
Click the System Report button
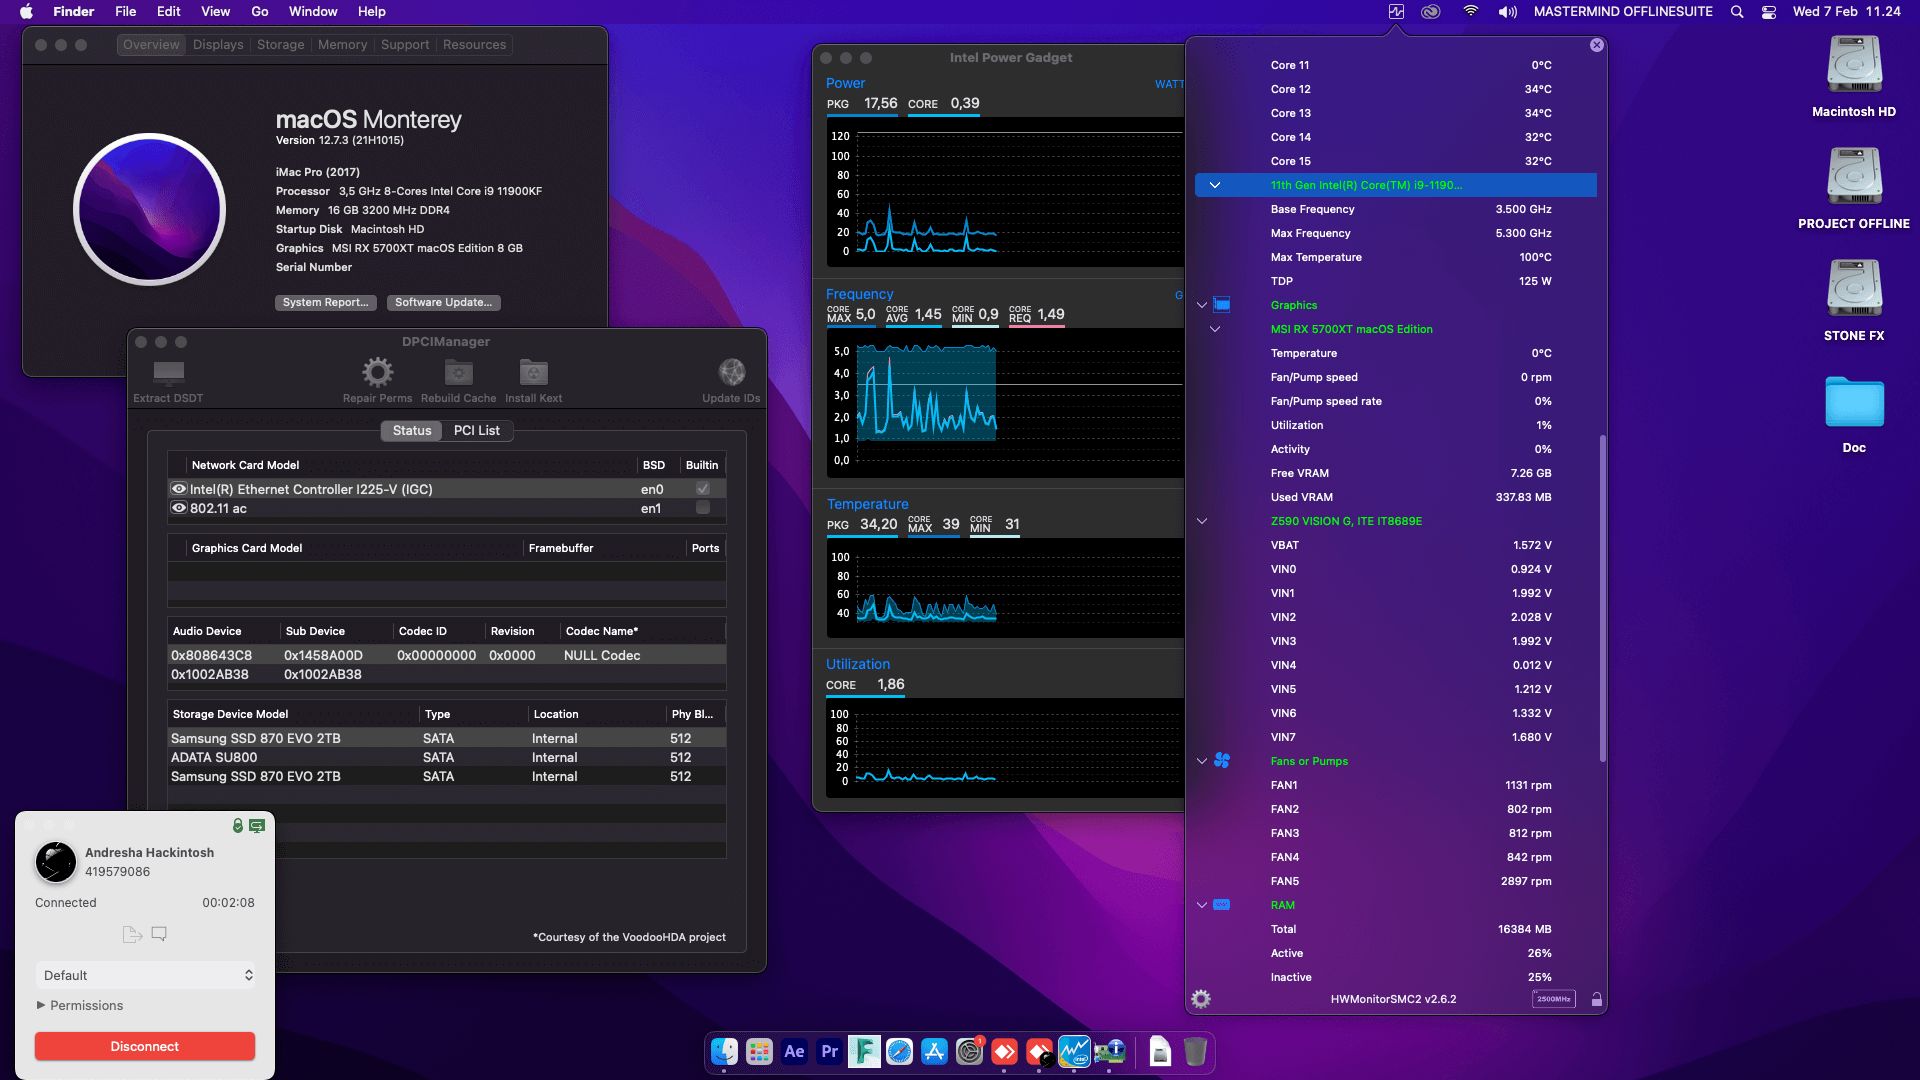325,302
